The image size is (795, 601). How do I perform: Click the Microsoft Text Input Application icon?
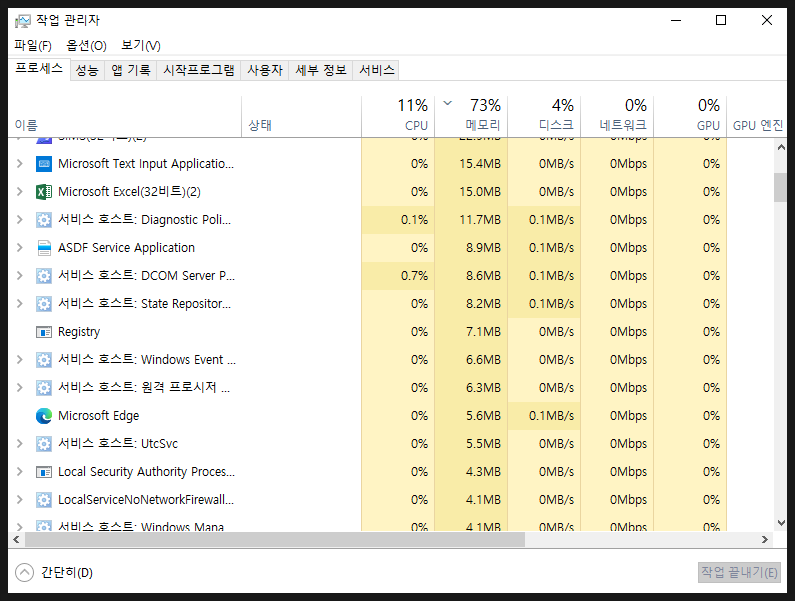(44, 164)
